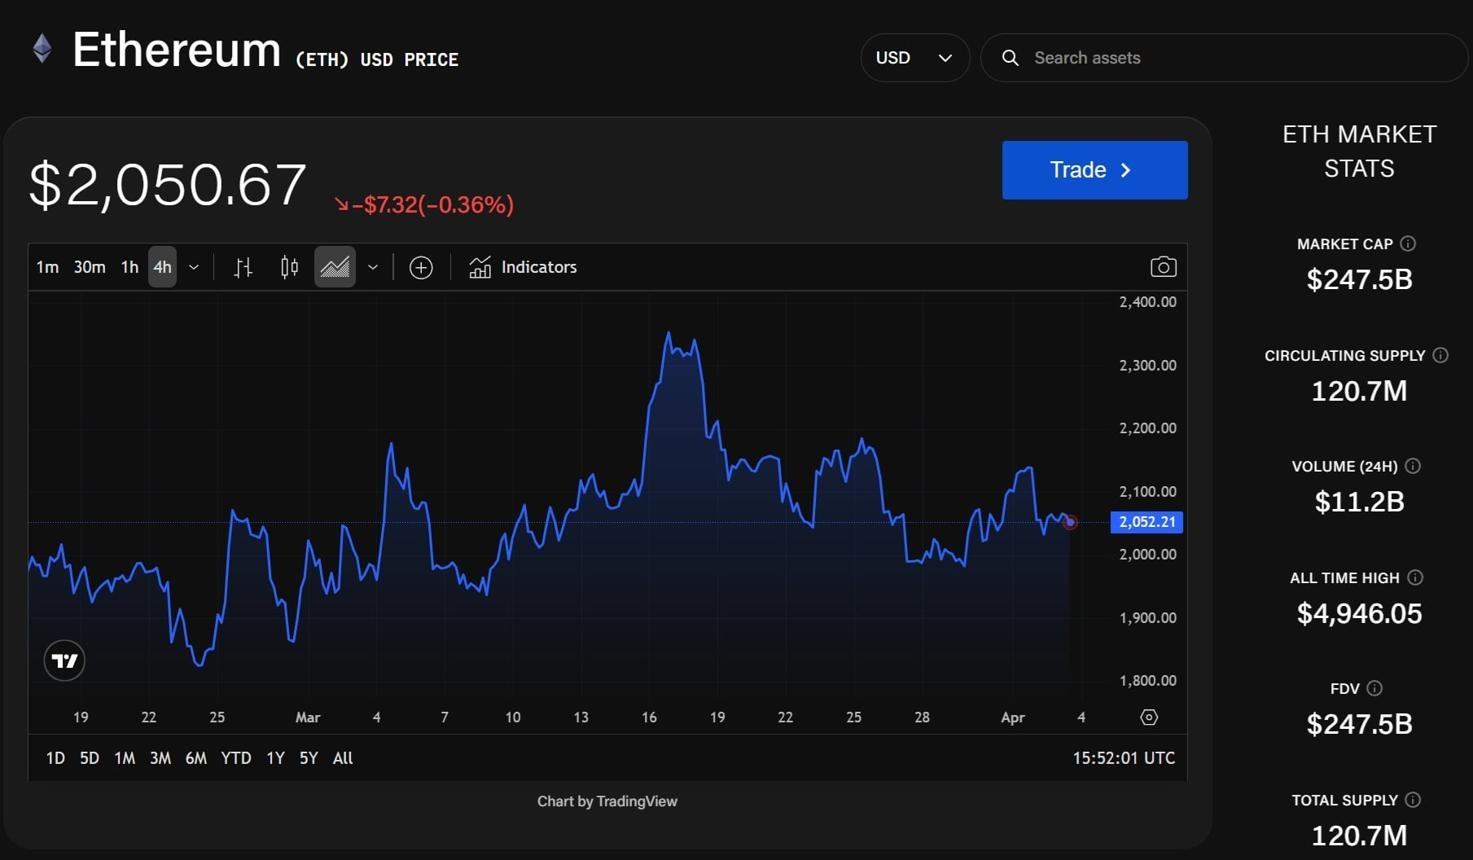Switch chart interval to 1m
Screen dimensions: 1473x860
[x=47, y=267]
